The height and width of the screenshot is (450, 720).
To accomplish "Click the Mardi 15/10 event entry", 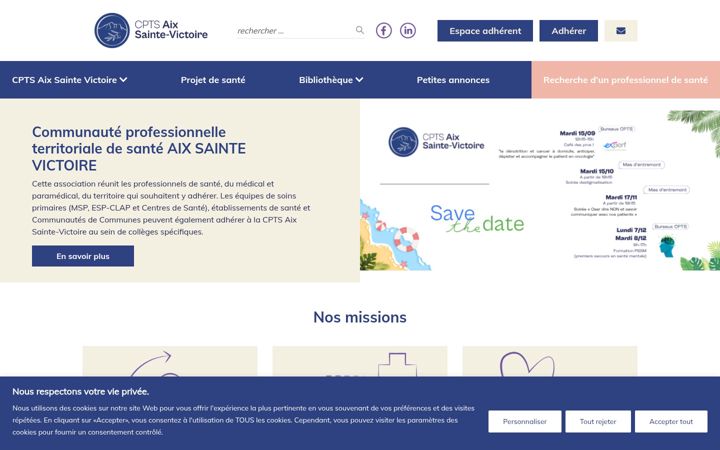I will (596, 171).
